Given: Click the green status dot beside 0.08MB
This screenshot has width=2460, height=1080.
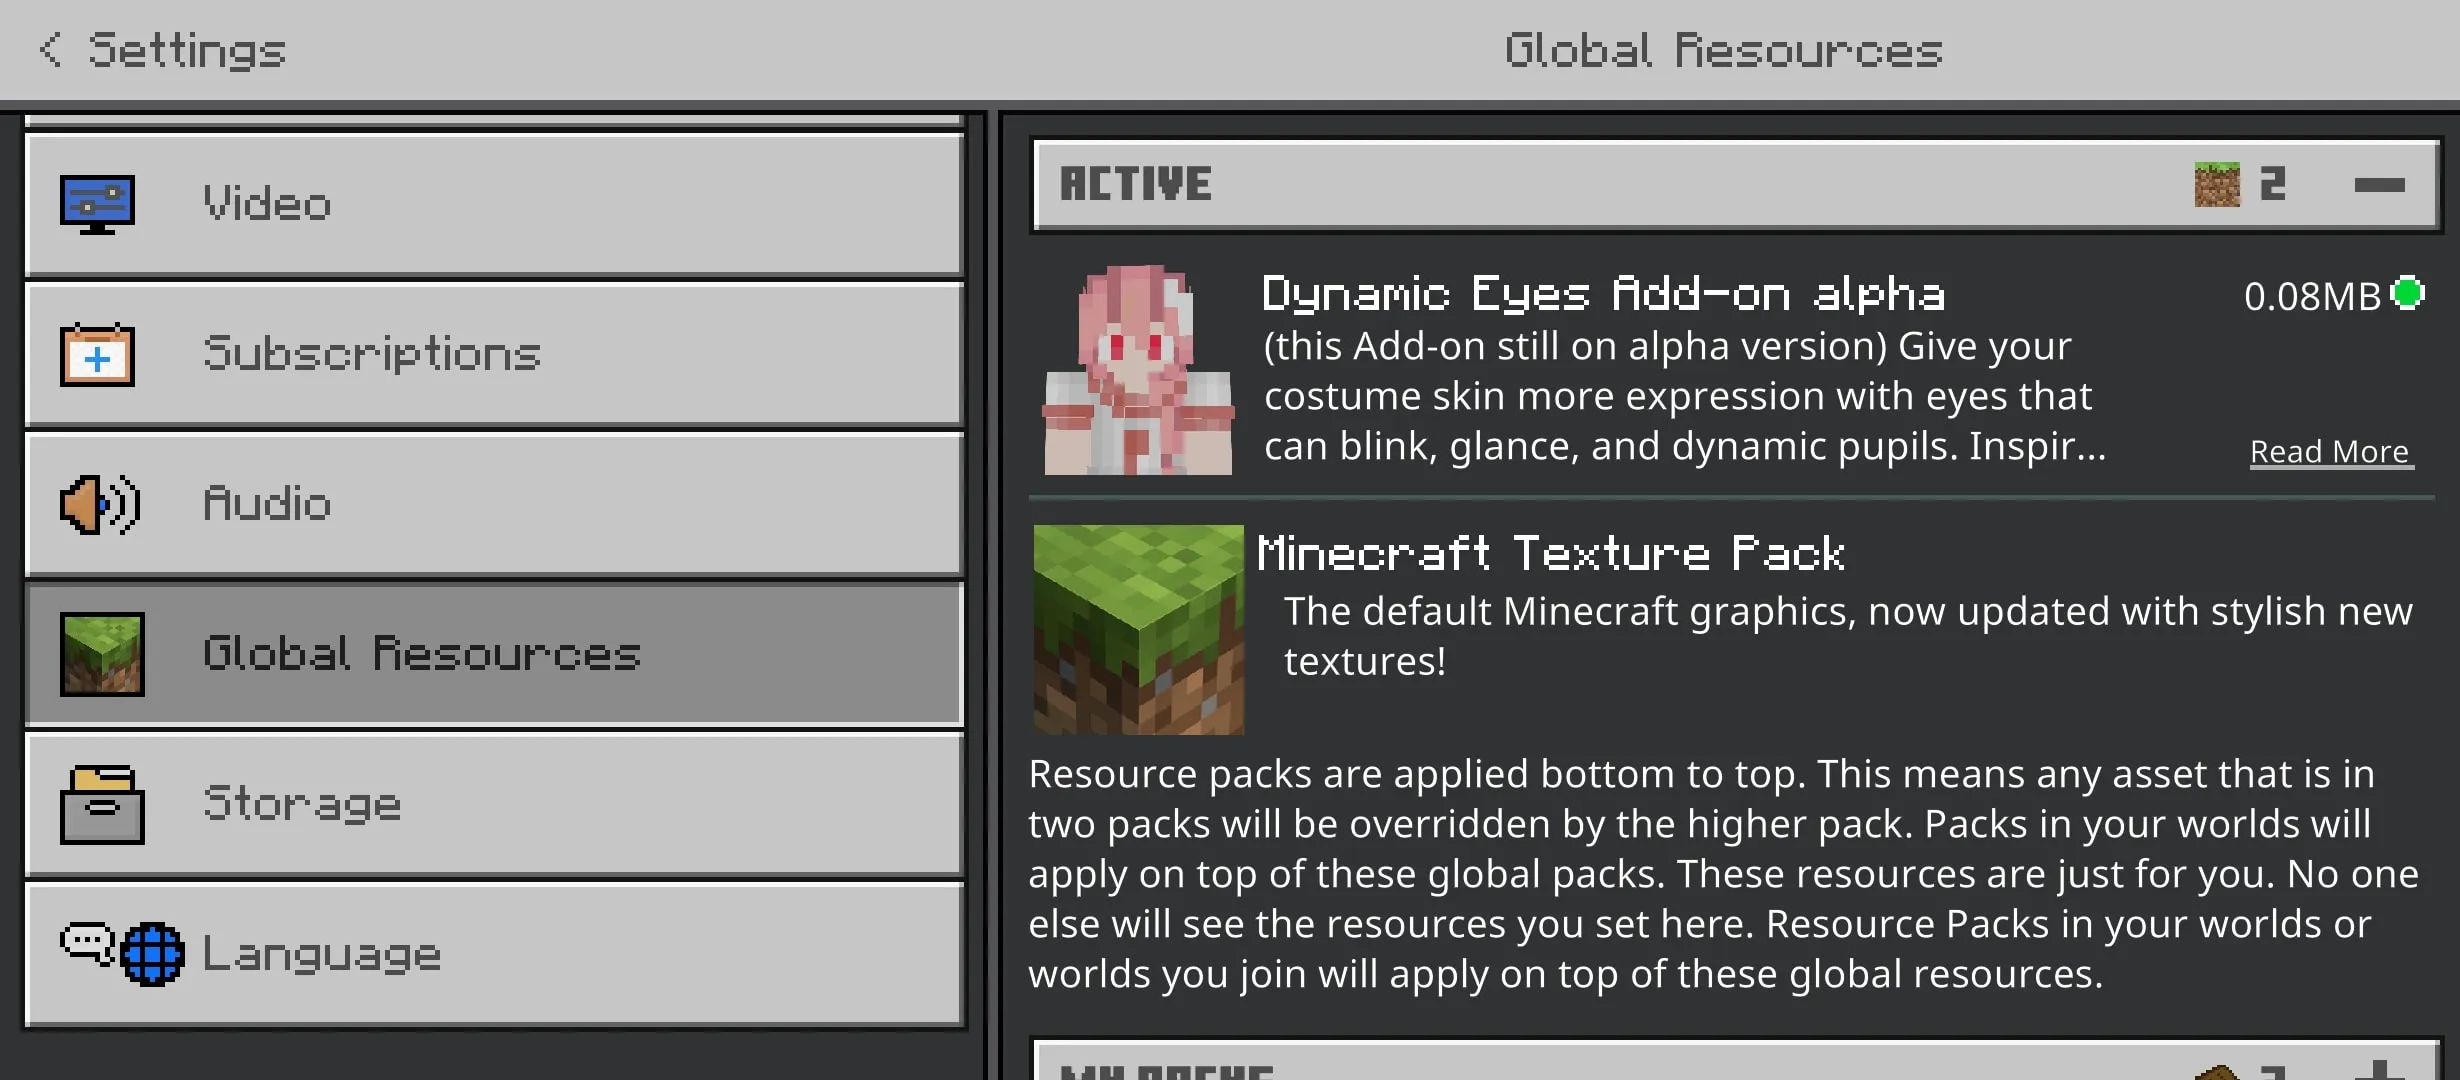Looking at the screenshot, I should [x=2408, y=293].
